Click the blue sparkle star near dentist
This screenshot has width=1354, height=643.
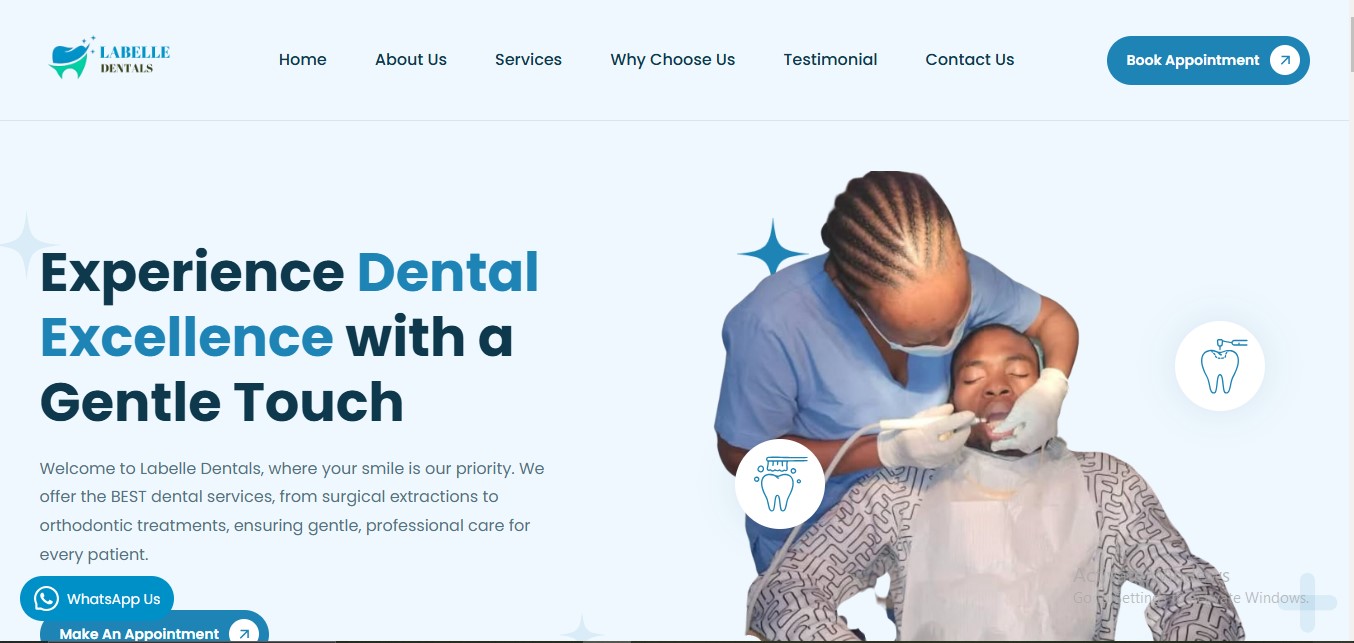click(x=771, y=247)
